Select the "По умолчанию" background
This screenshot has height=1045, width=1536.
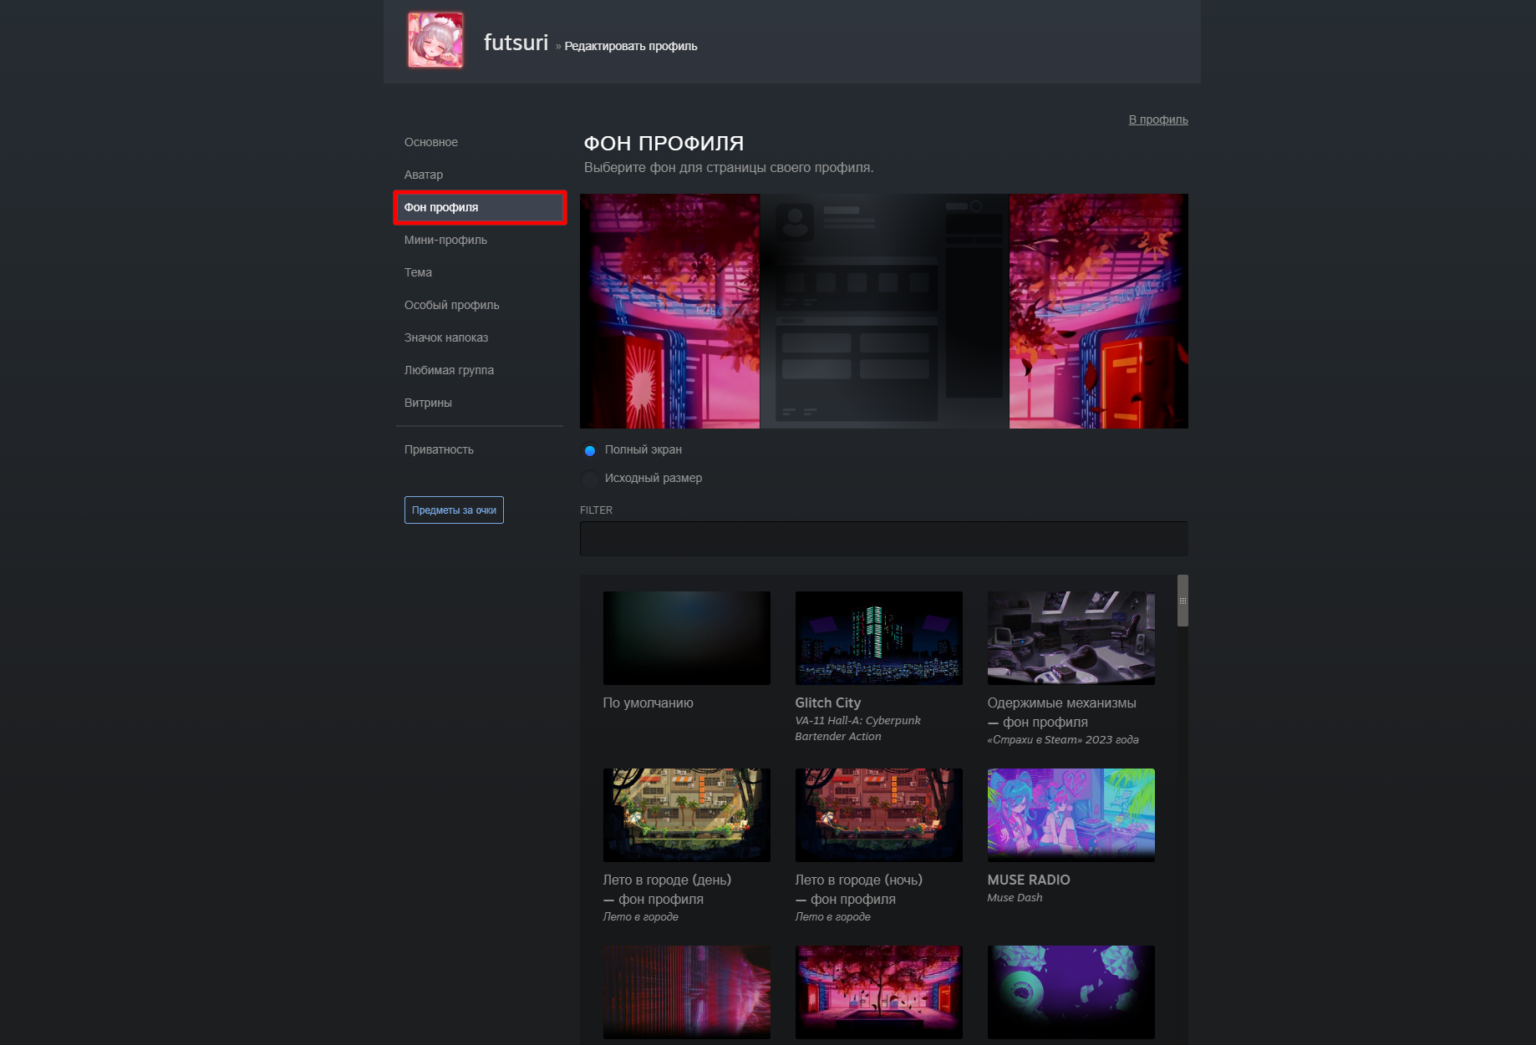click(x=686, y=637)
